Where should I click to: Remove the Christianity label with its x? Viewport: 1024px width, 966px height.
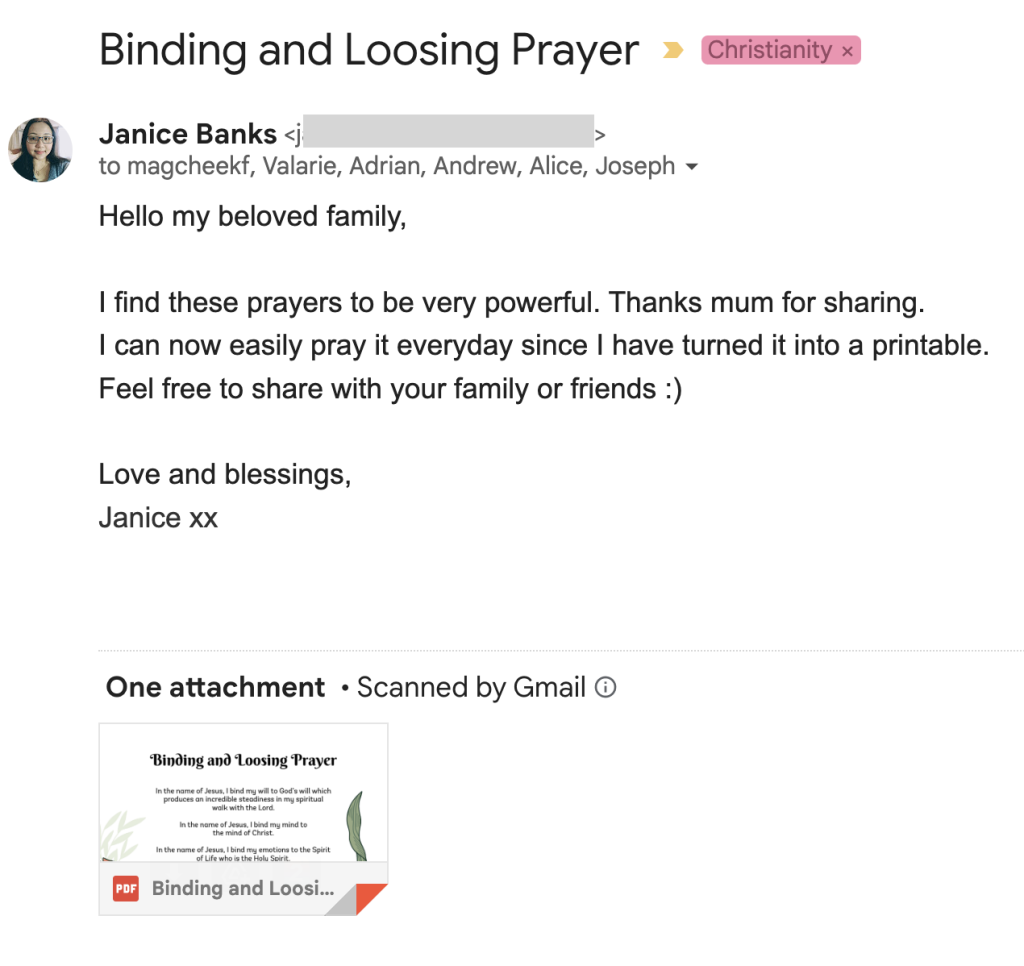(x=847, y=52)
